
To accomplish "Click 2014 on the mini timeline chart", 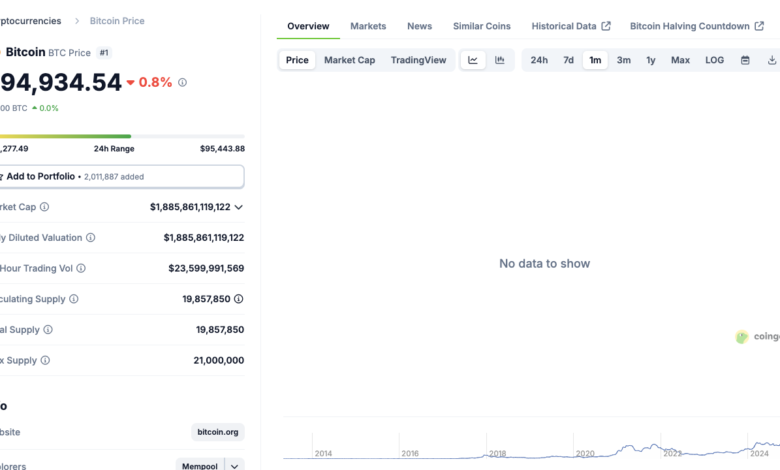I will (x=323, y=454).
